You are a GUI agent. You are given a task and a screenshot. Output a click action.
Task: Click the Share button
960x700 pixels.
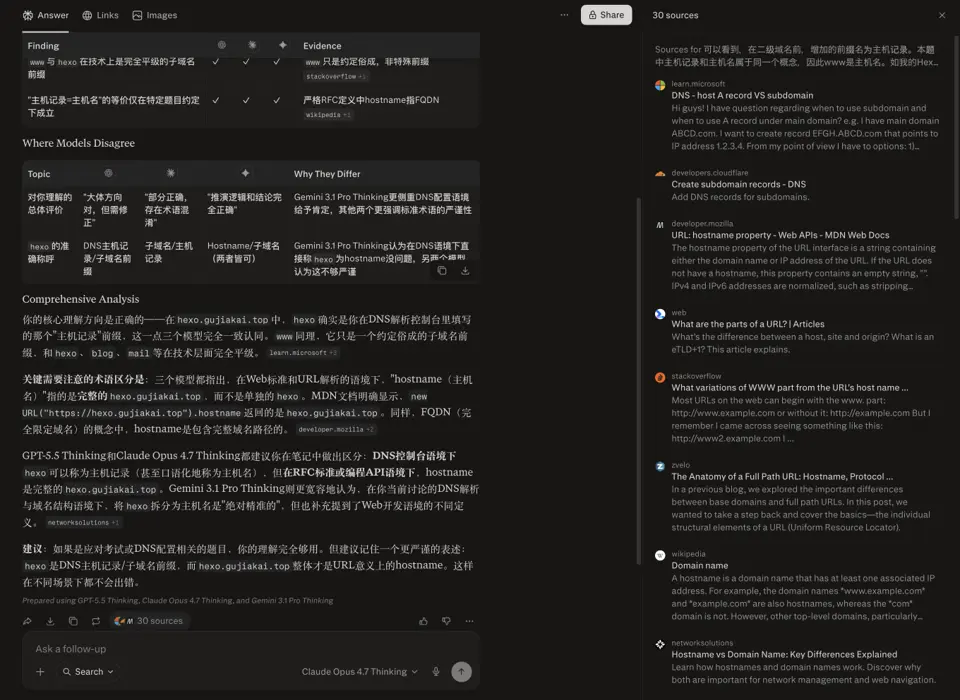(x=606, y=15)
